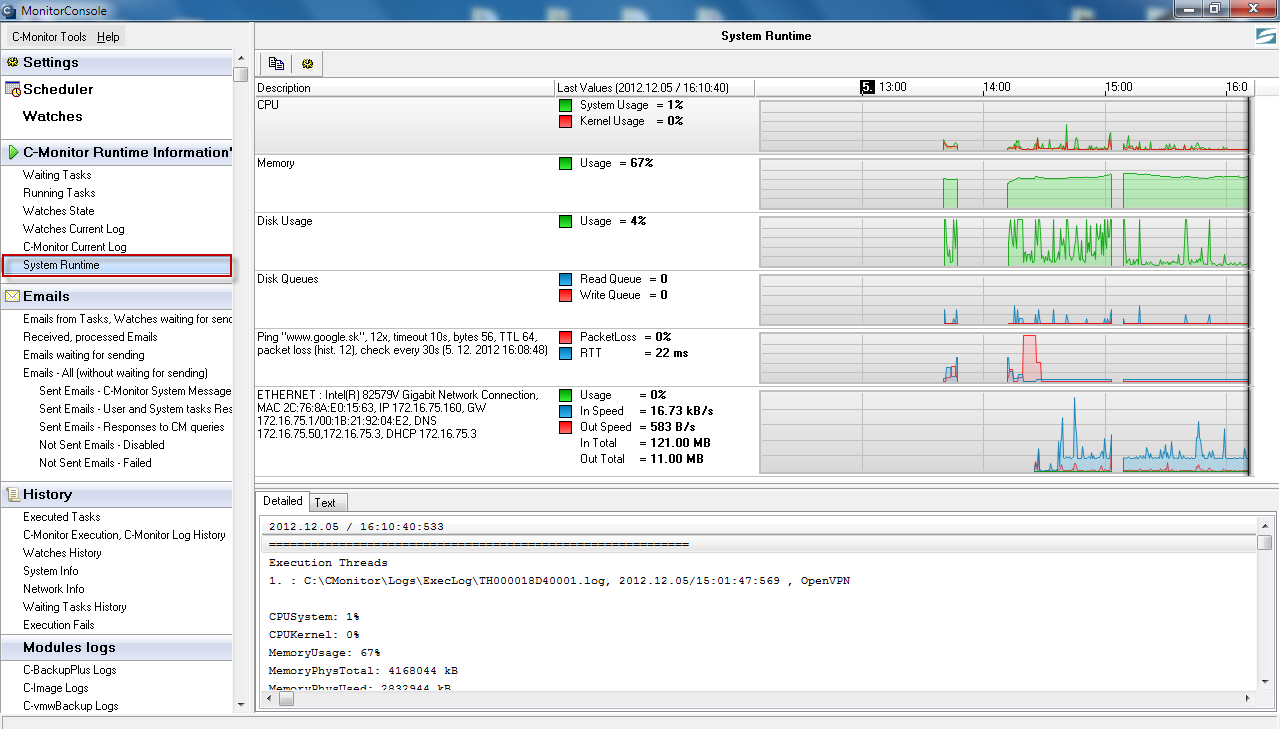Open C-Monitor Execution, C-Monitor Log History
Screen dimensions: 1280x729
point(125,535)
